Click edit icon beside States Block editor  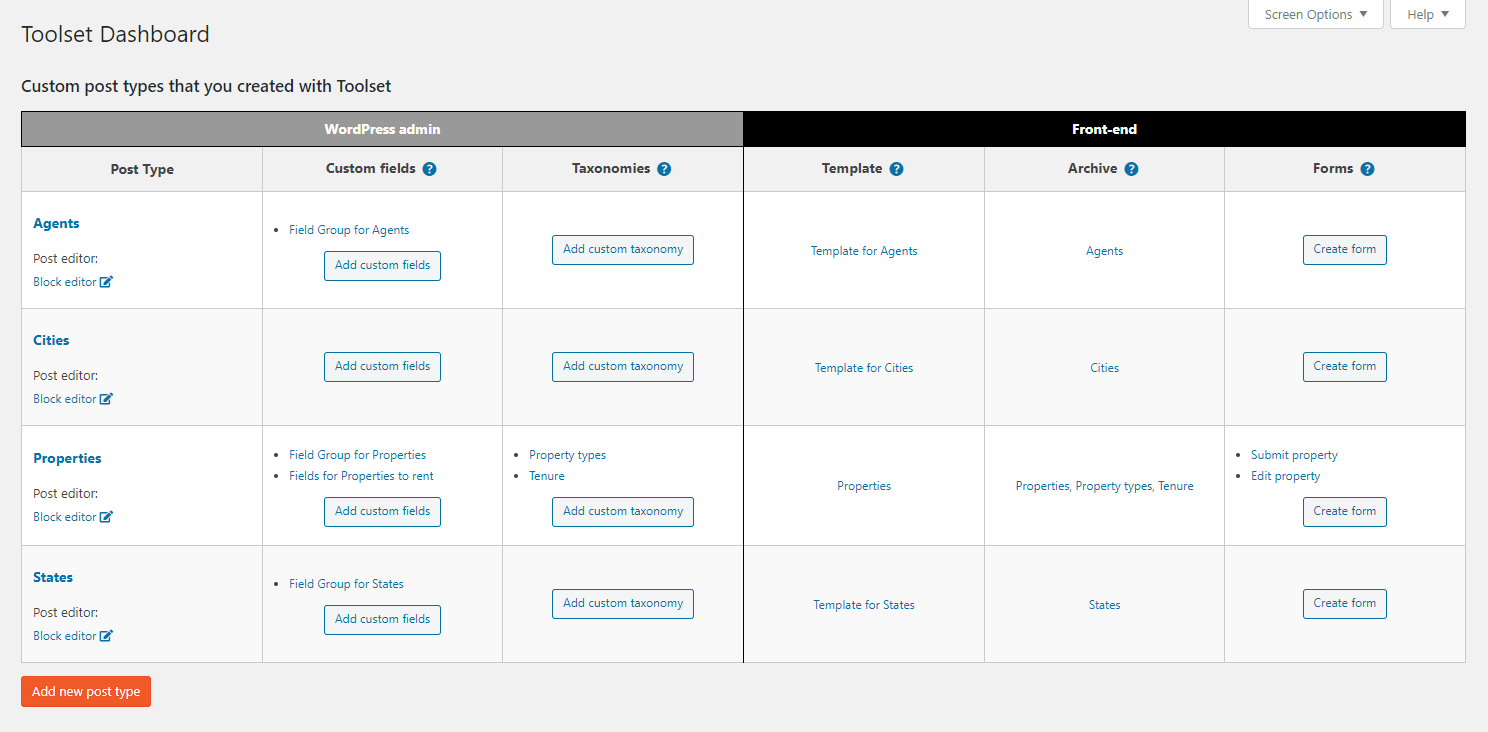(106, 636)
